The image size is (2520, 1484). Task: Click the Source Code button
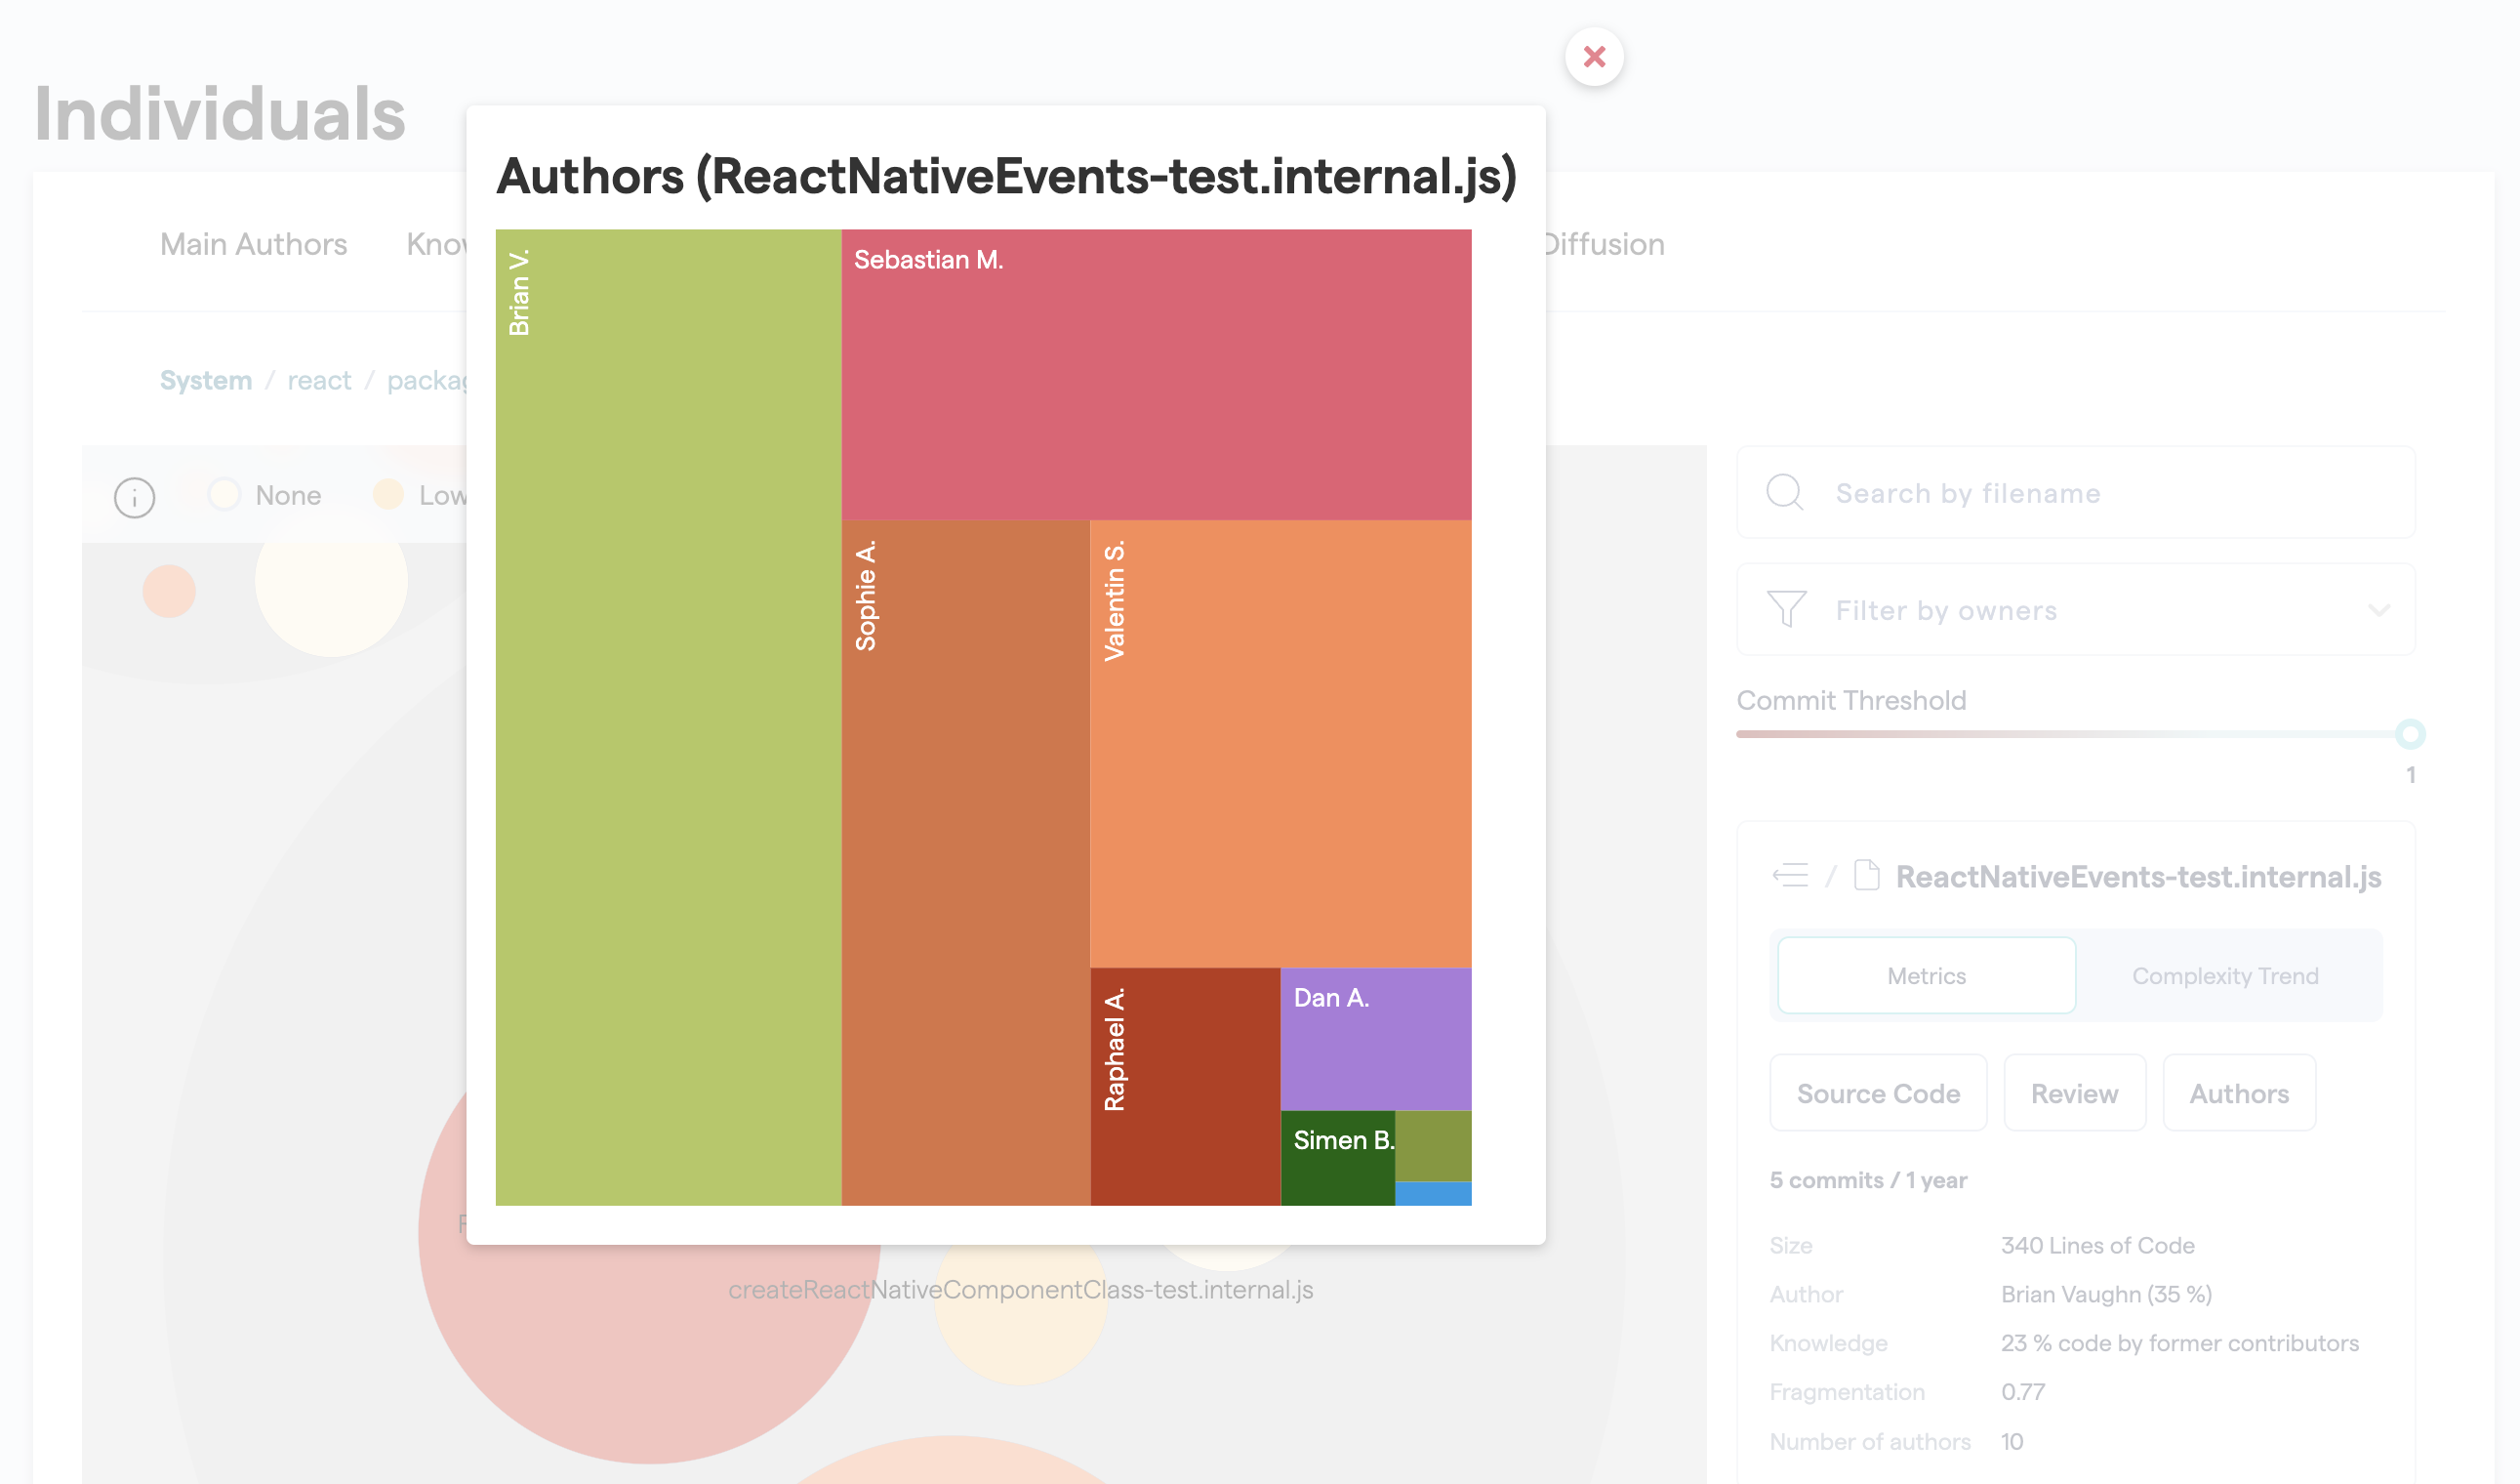pyautogui.click(x=1878, y=1093)
